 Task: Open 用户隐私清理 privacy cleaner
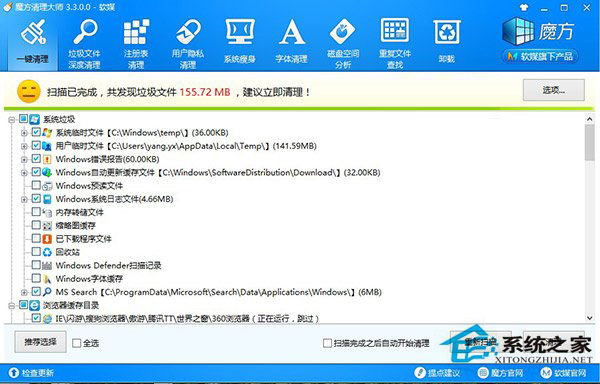point(188,44)
